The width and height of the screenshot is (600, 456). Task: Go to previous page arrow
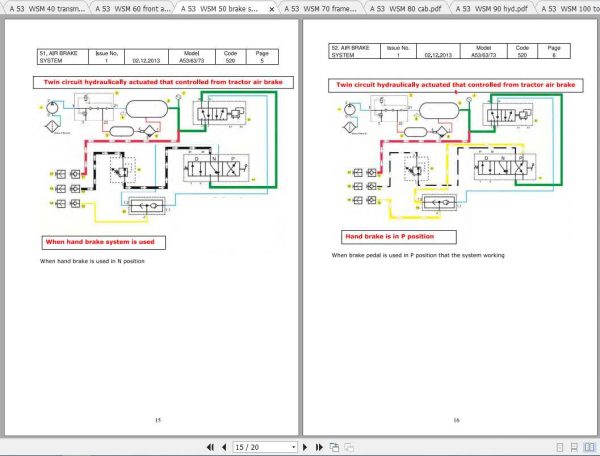click(224, 447)
